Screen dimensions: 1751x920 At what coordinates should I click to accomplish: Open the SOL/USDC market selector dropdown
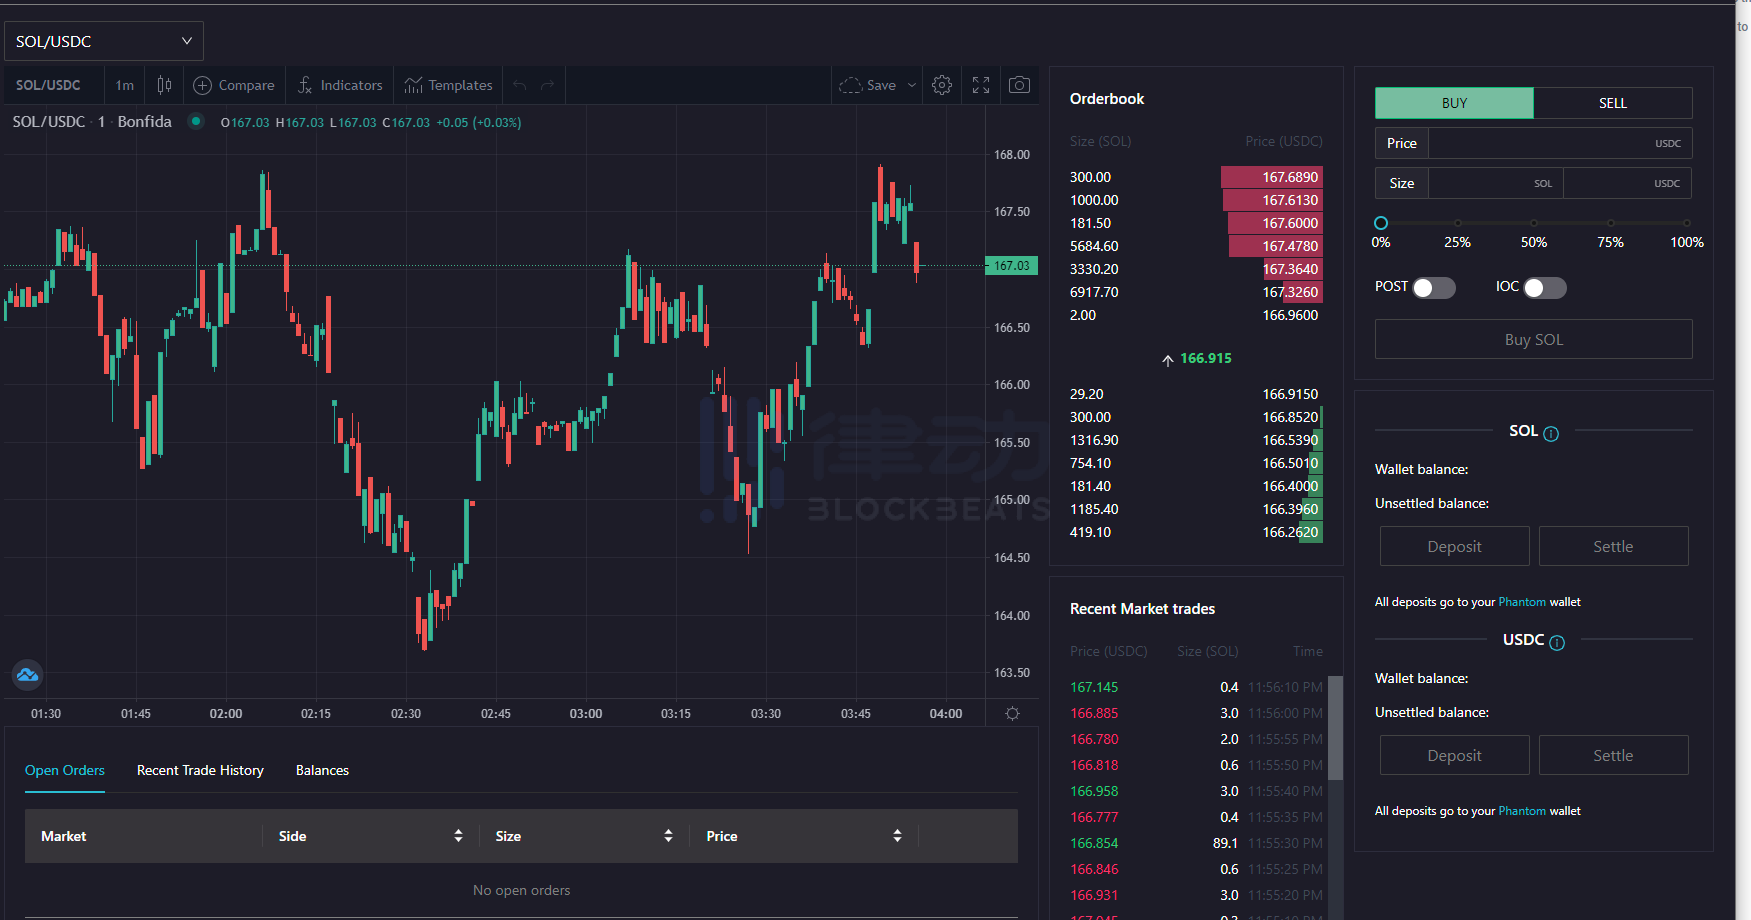tap(103, 40)
